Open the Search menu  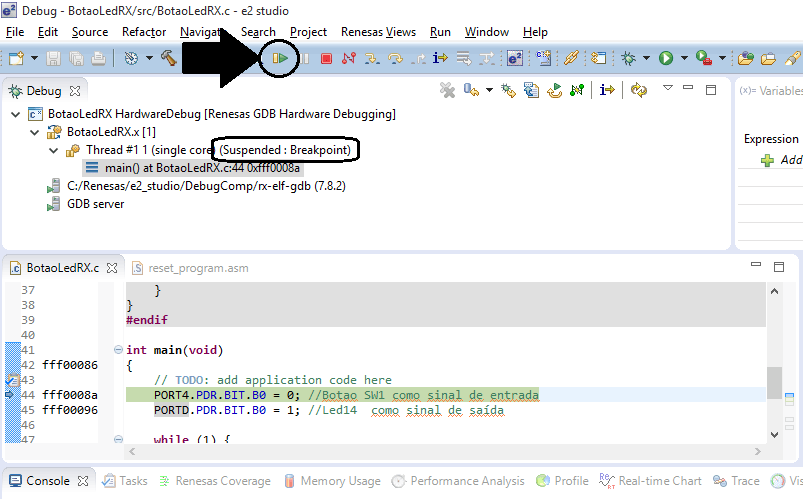[258, 32]
